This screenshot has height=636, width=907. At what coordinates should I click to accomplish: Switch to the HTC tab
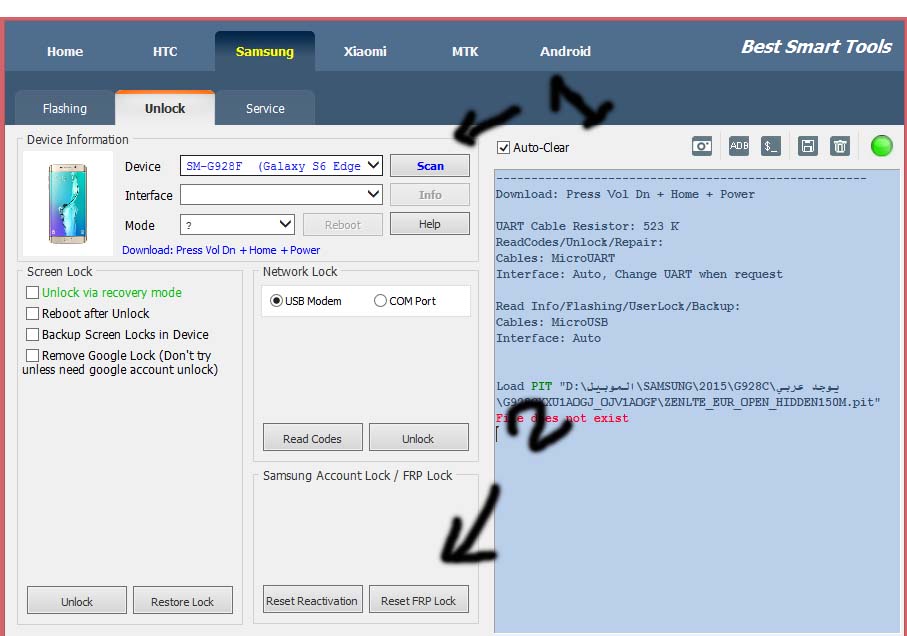pyautogui.click(x=165, y=51)
